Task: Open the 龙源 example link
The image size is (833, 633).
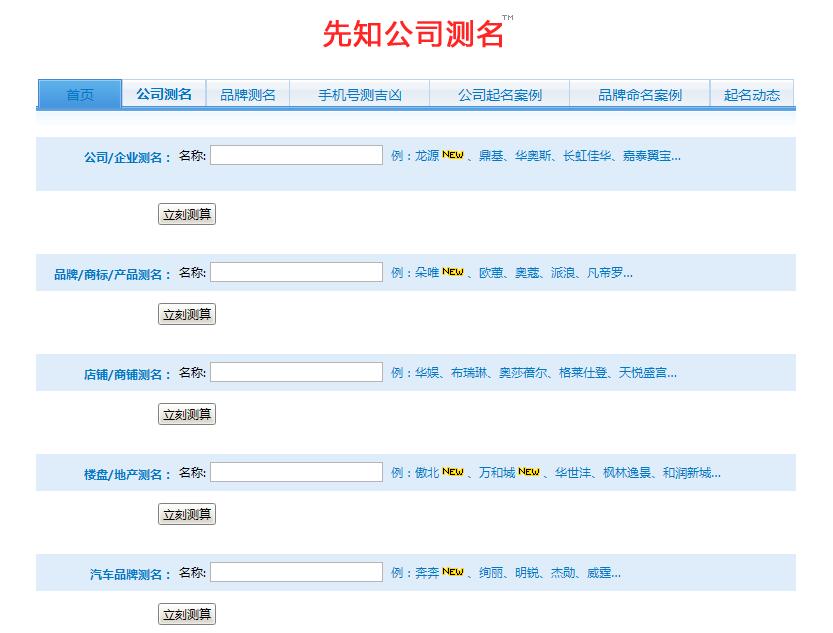Action: click(x=427, y=156)
